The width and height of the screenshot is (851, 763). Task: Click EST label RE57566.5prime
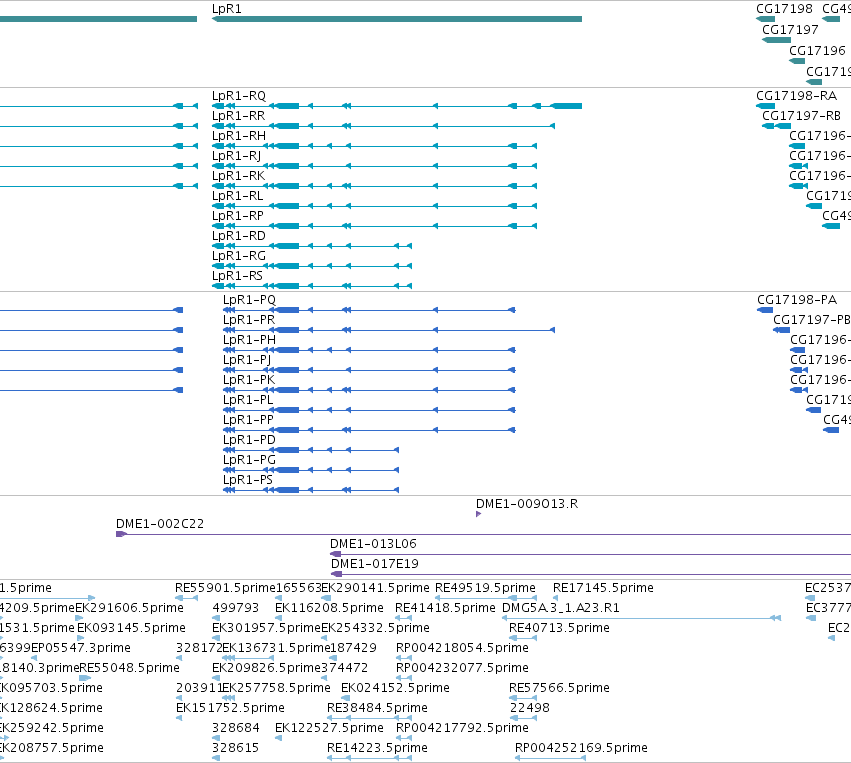point(559,689)
